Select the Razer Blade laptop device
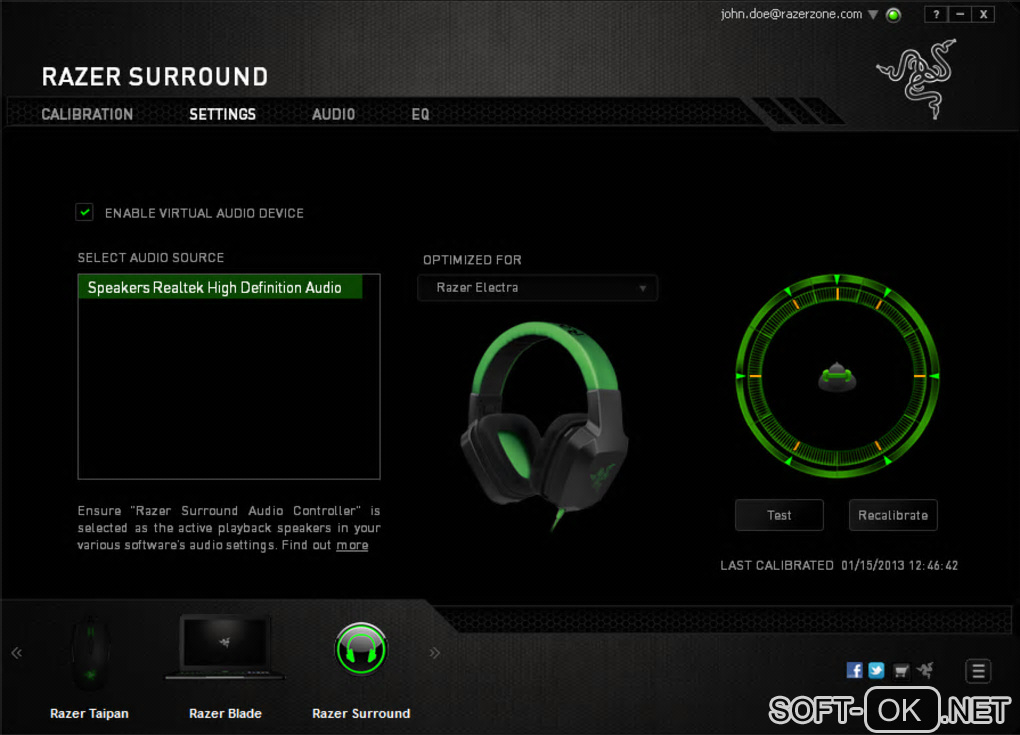 [x=225, y=648]
